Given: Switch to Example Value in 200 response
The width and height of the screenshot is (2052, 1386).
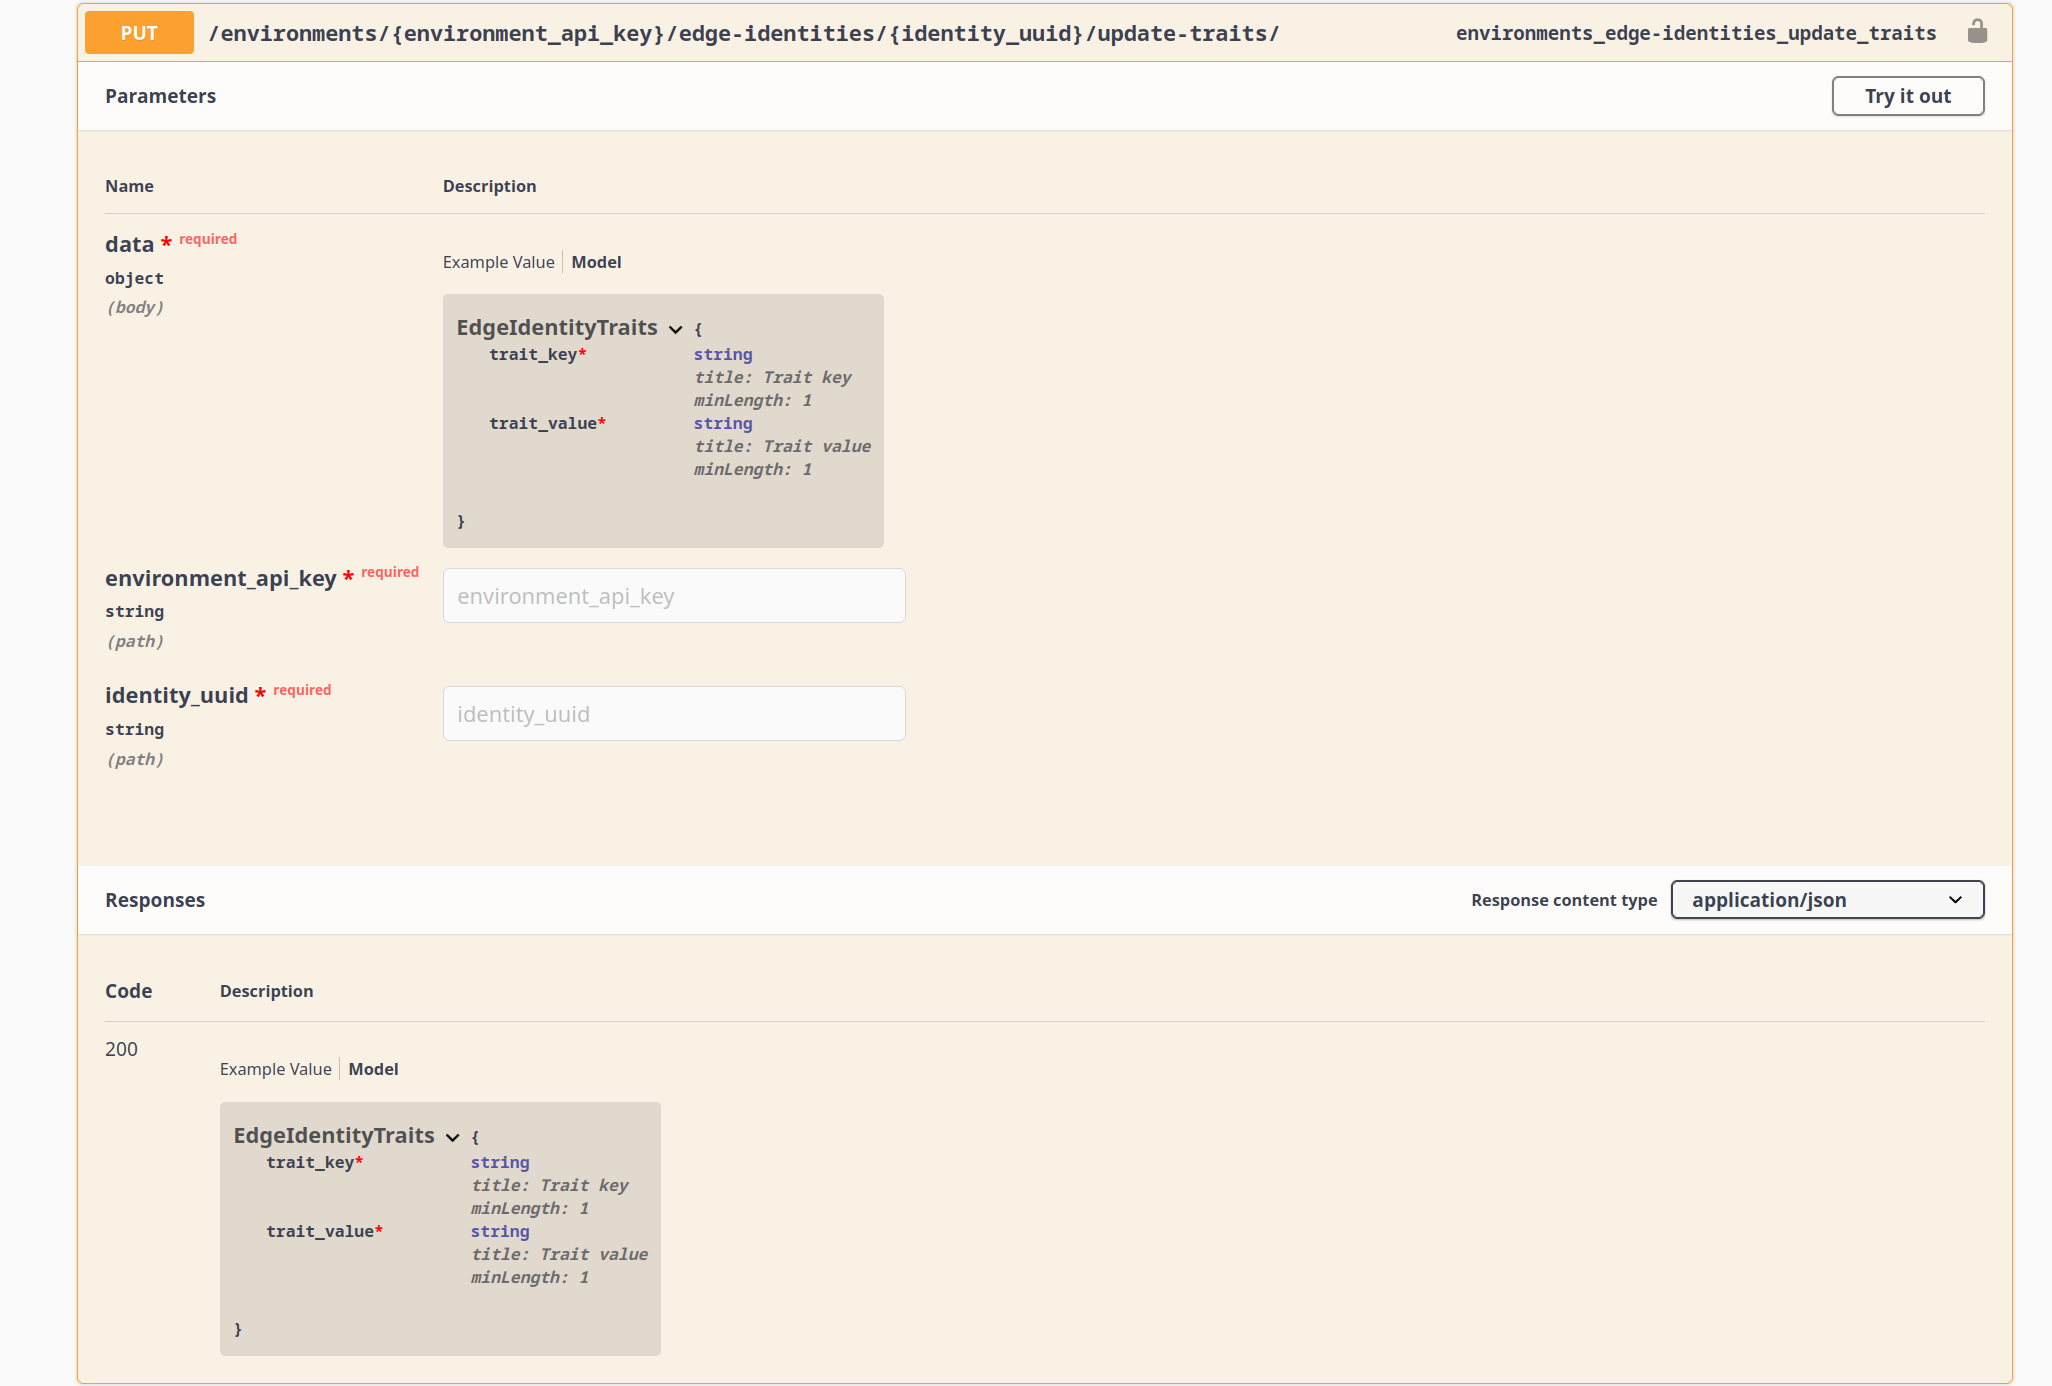Looking at the screenshot, I should pyautogui.click(x=275, y=1068).
